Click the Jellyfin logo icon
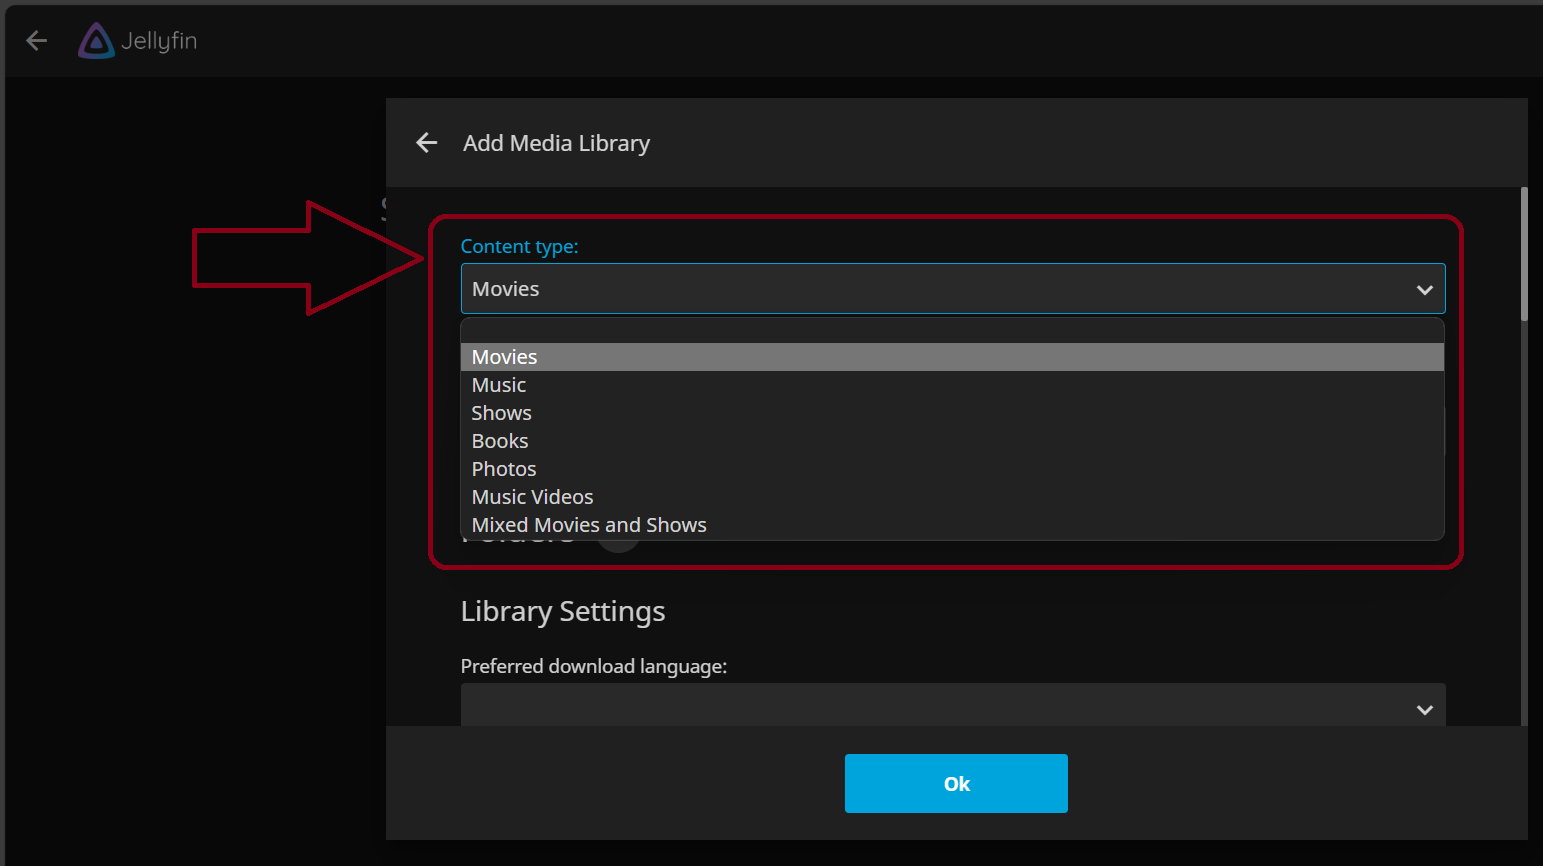Viewport: 1543px width, 866px height. (x=95, y=40)
